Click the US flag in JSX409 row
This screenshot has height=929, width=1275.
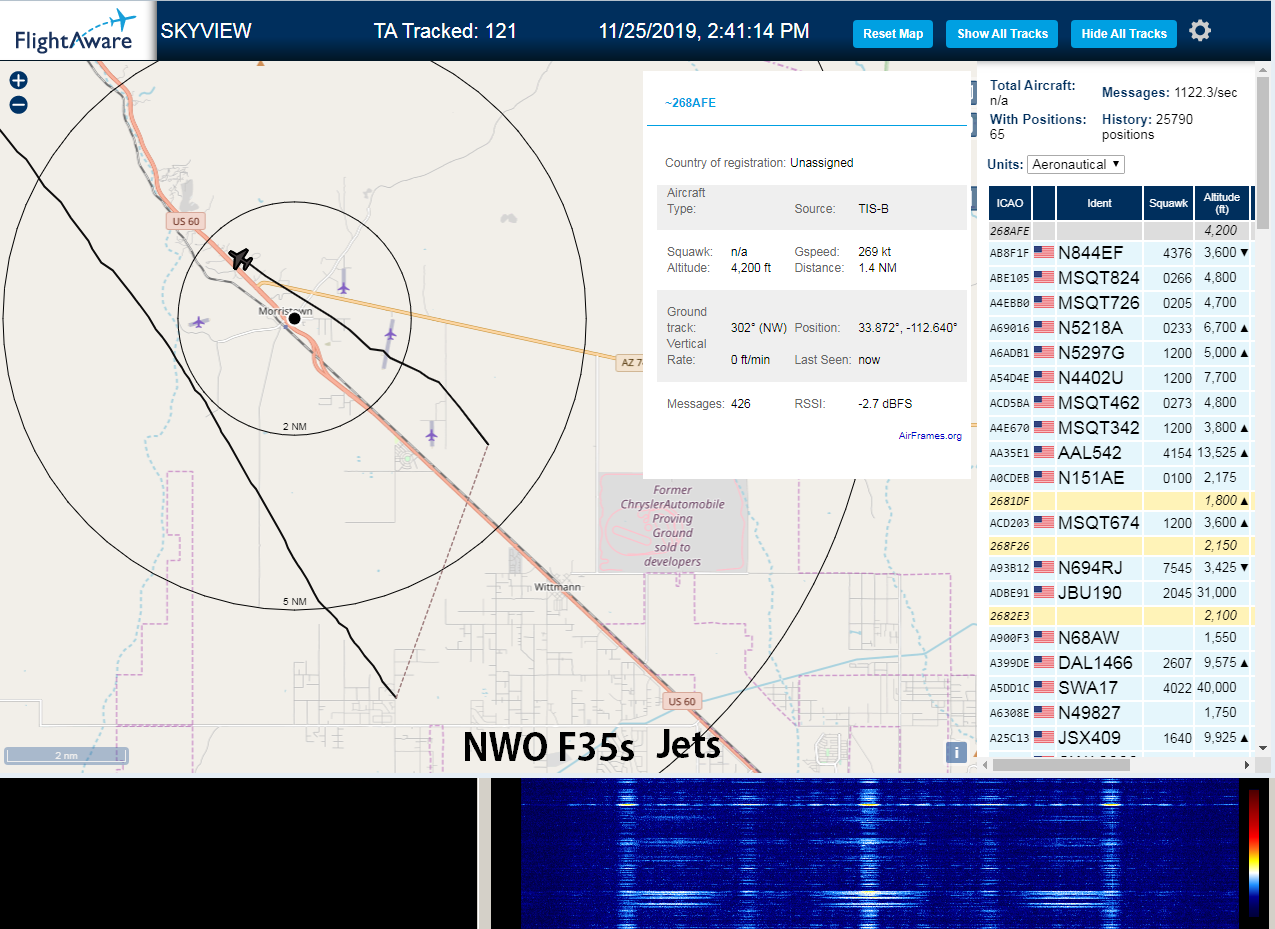tap(1044, 738)
